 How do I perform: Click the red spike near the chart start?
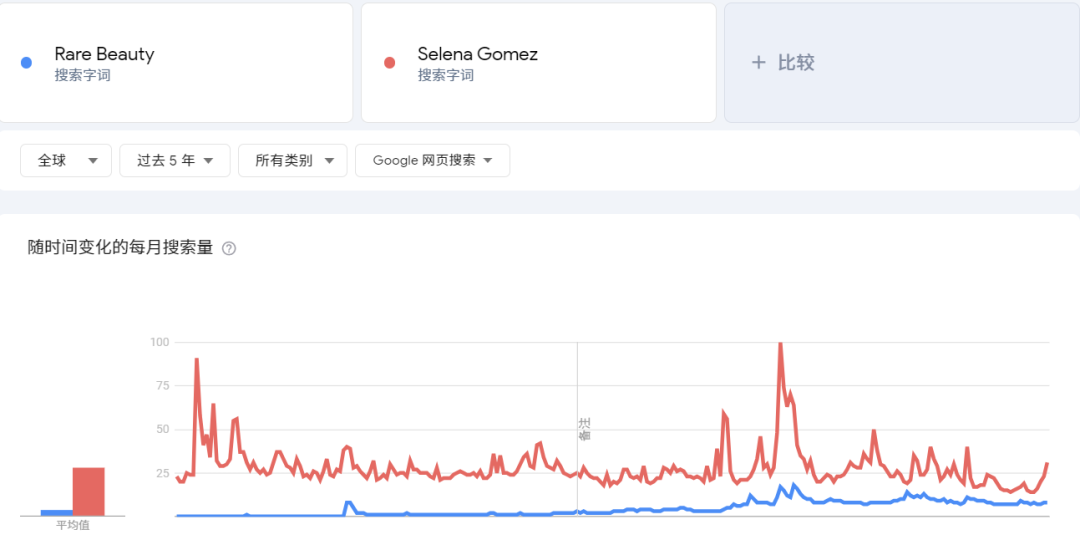(196, 360)
